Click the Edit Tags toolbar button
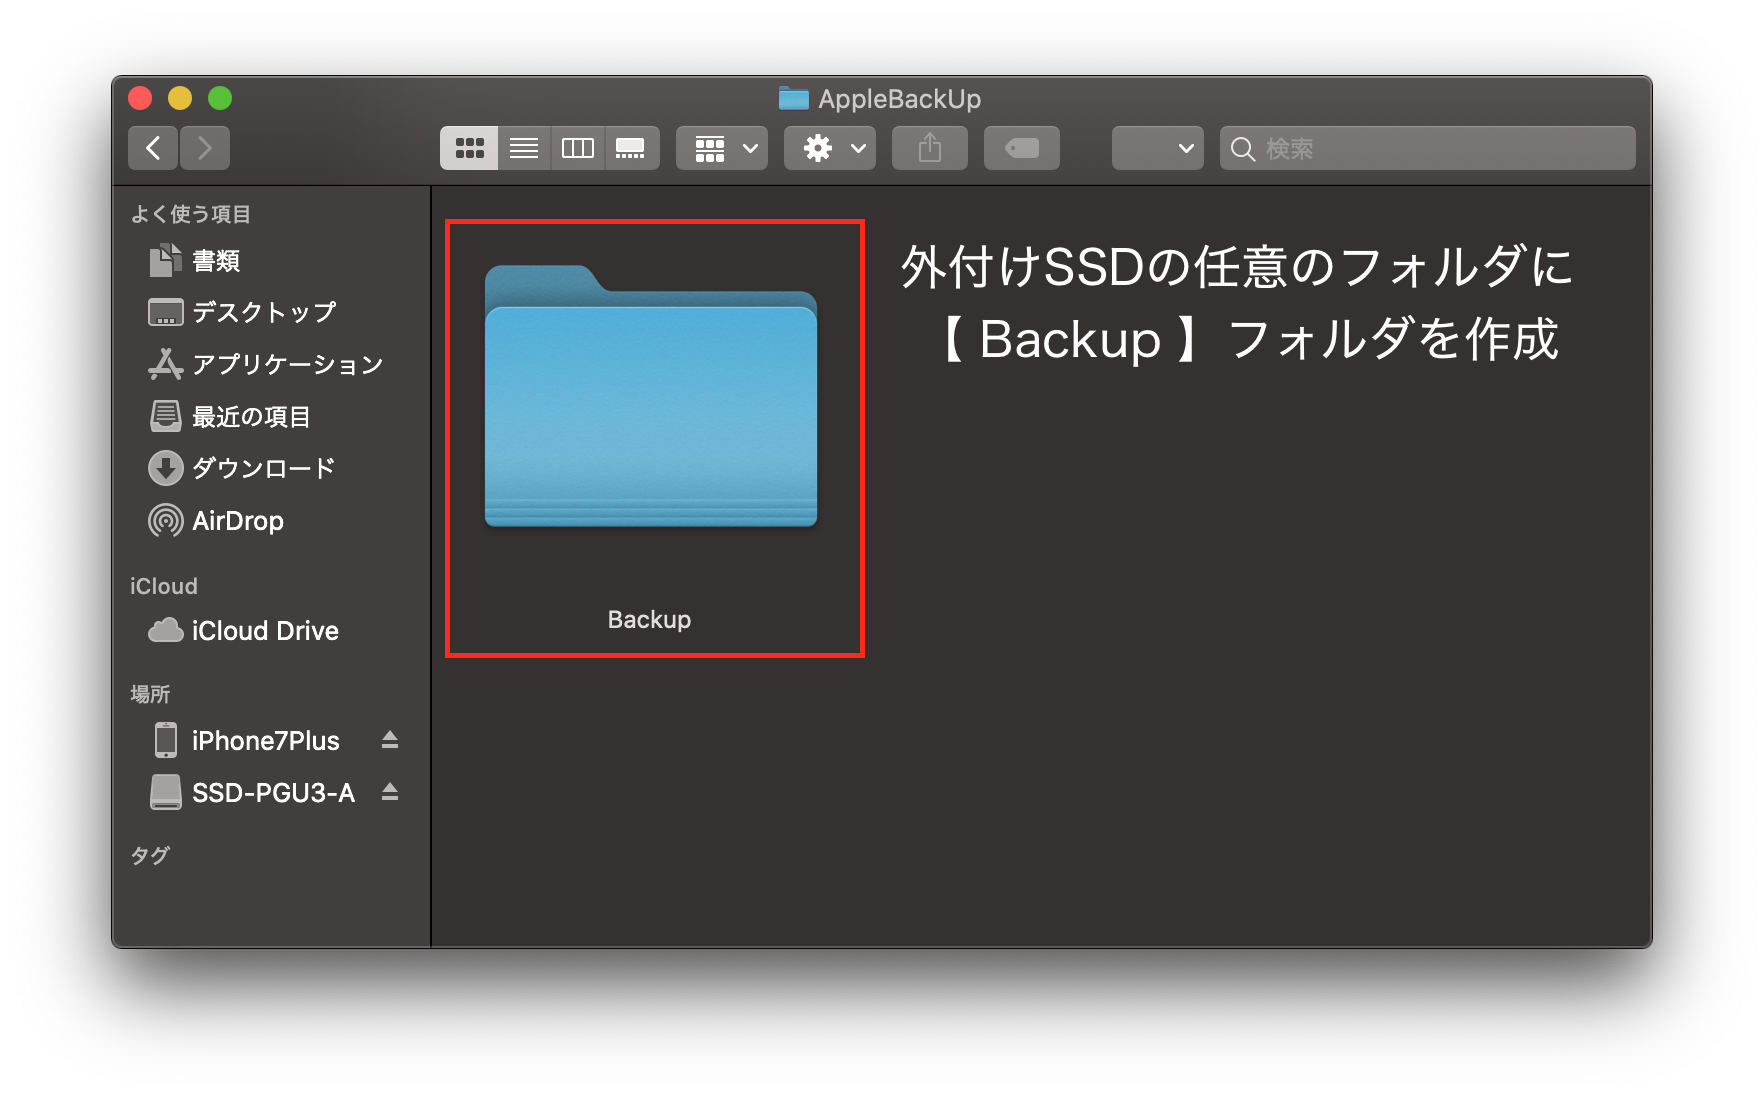 point(1021,148)
